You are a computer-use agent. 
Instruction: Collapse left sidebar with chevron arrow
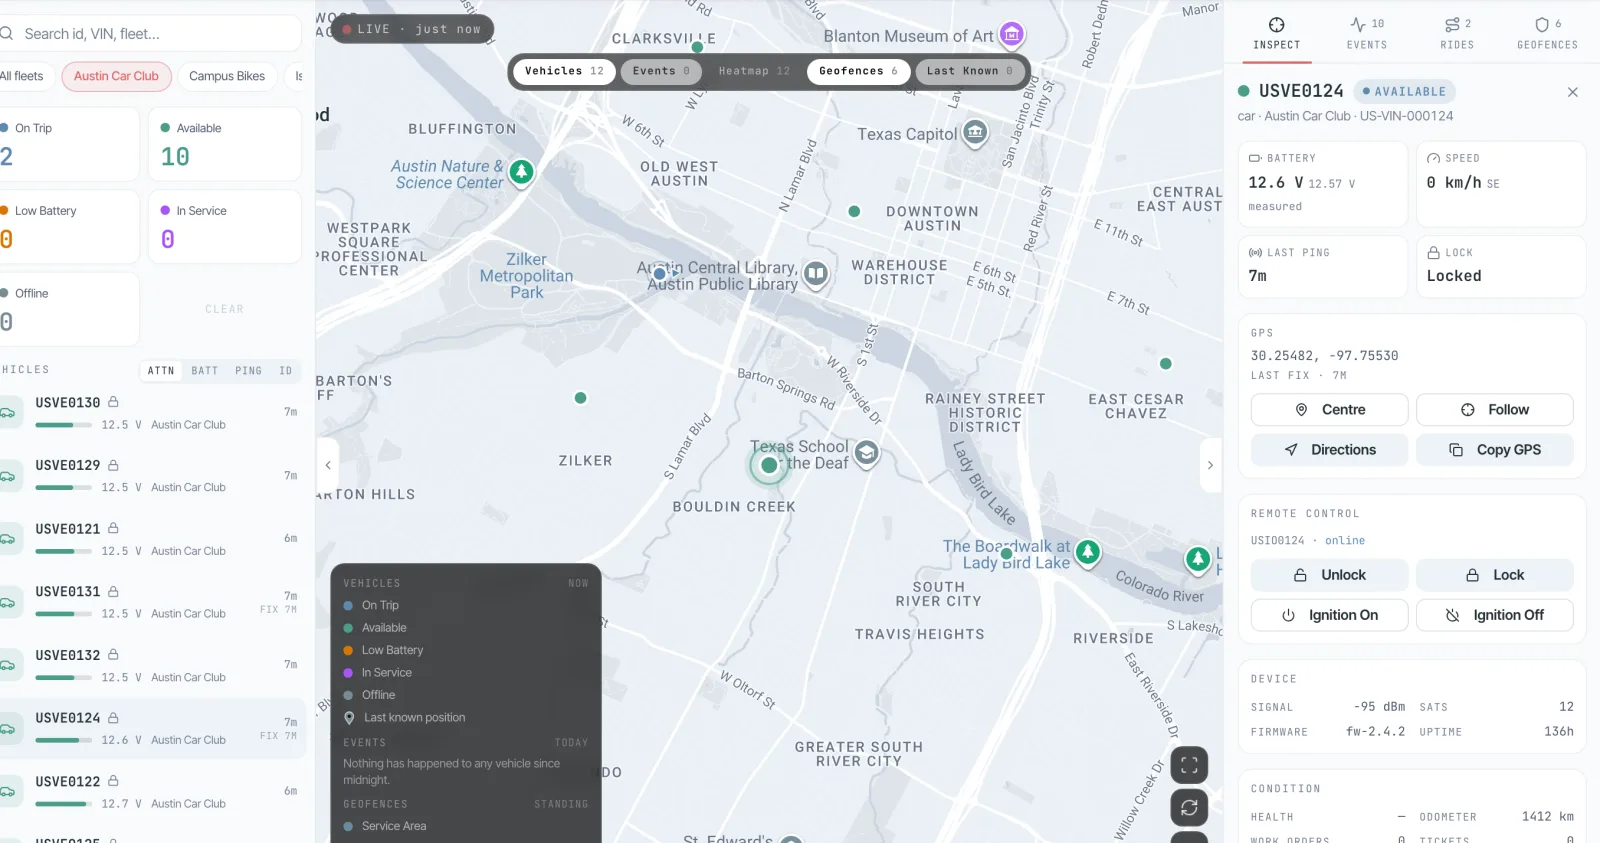pos(328,465)
